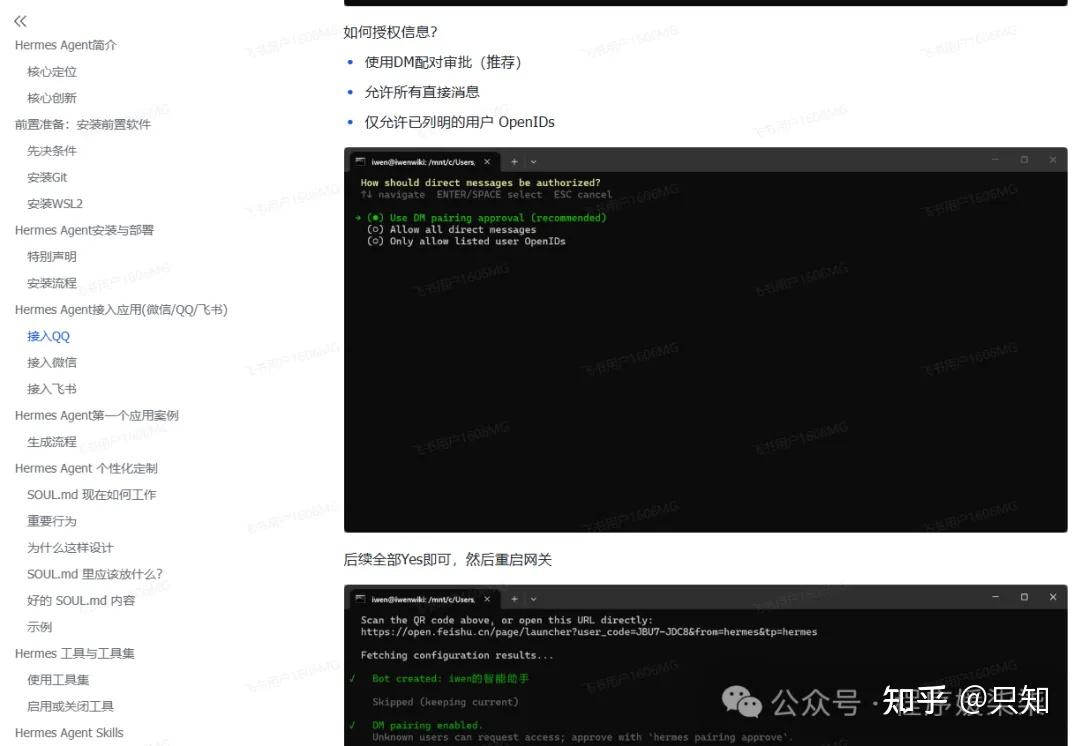Viewport: 1080px width, 746px height.
Task: Open Hermes Agent简介 outline section
Action: 65,45
